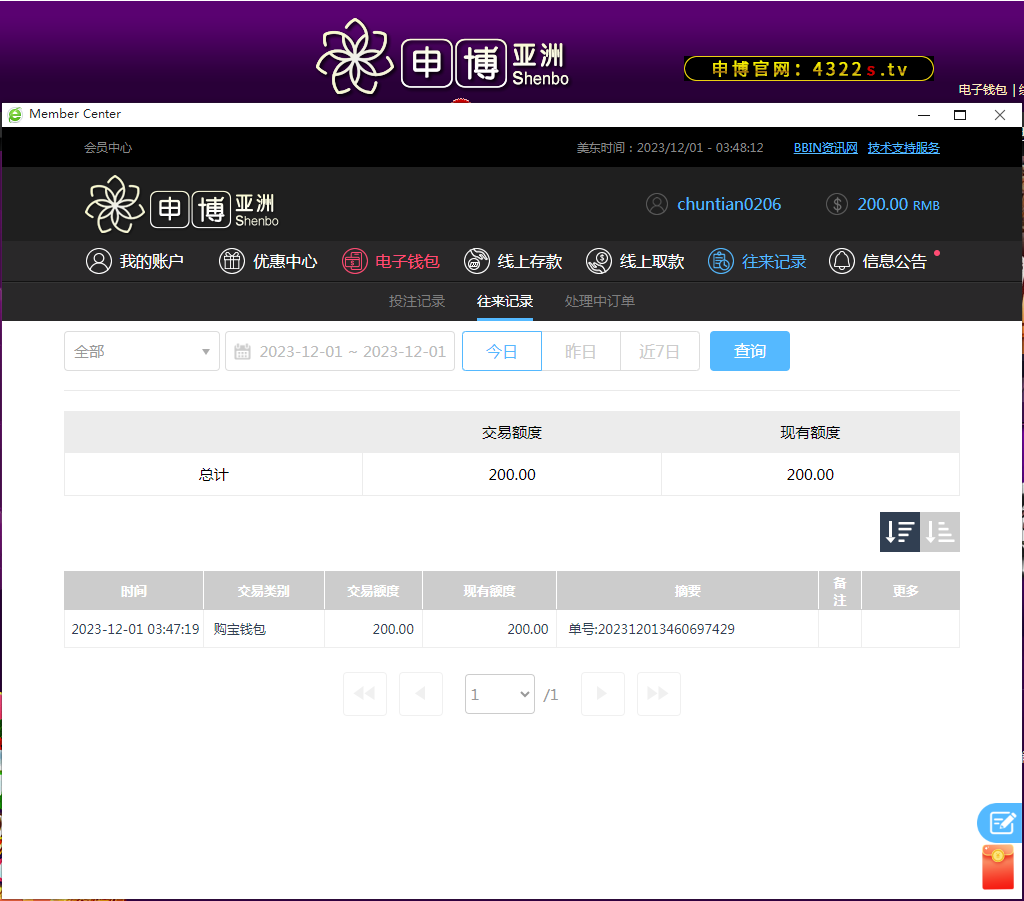This screenshot has width=1024, height=901.
Task: Click the red envelope icon
Action: pyautogui.click(x=998, y=866)
